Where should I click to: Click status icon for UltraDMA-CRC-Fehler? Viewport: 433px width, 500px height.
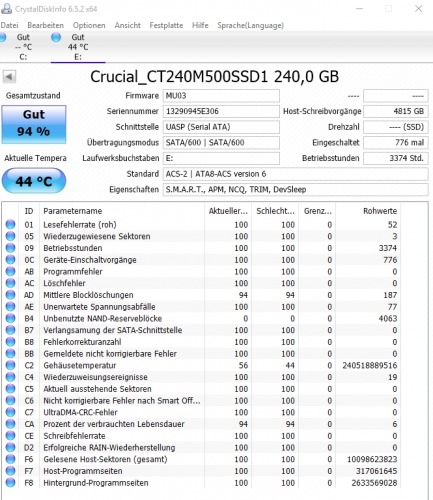click(x=11, y=412)
